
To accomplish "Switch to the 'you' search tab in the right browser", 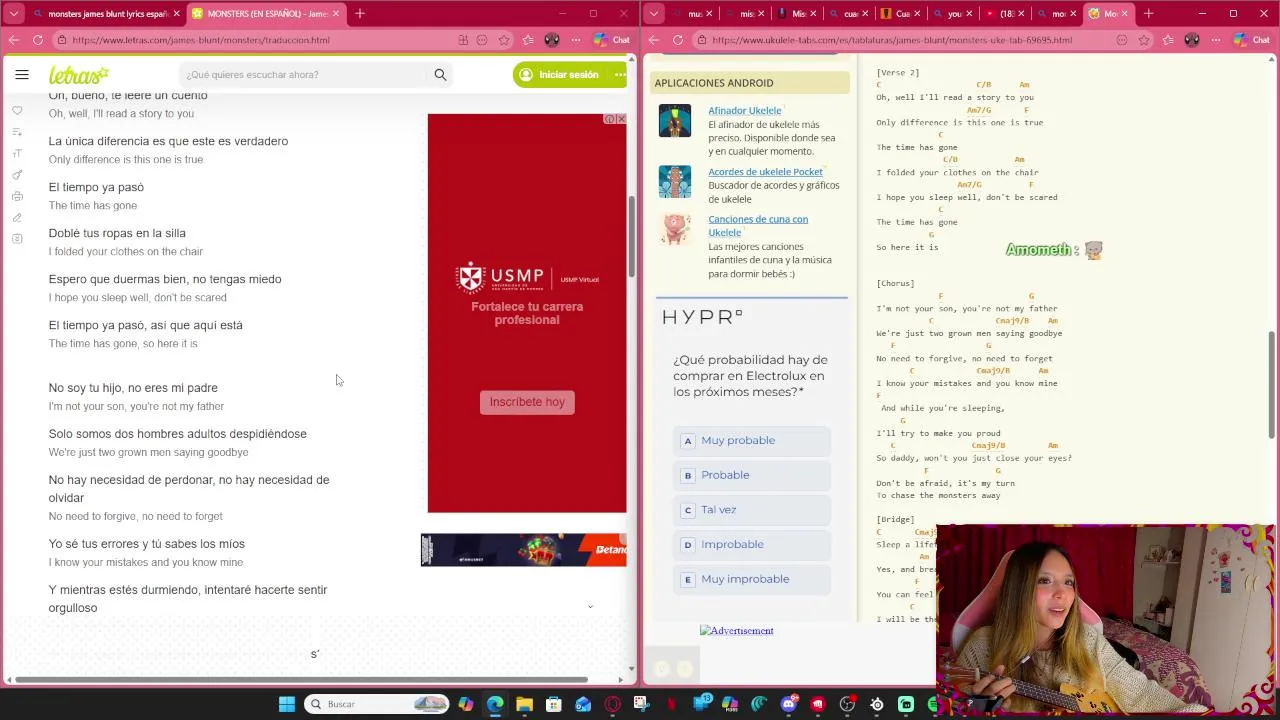I will 952,14.
